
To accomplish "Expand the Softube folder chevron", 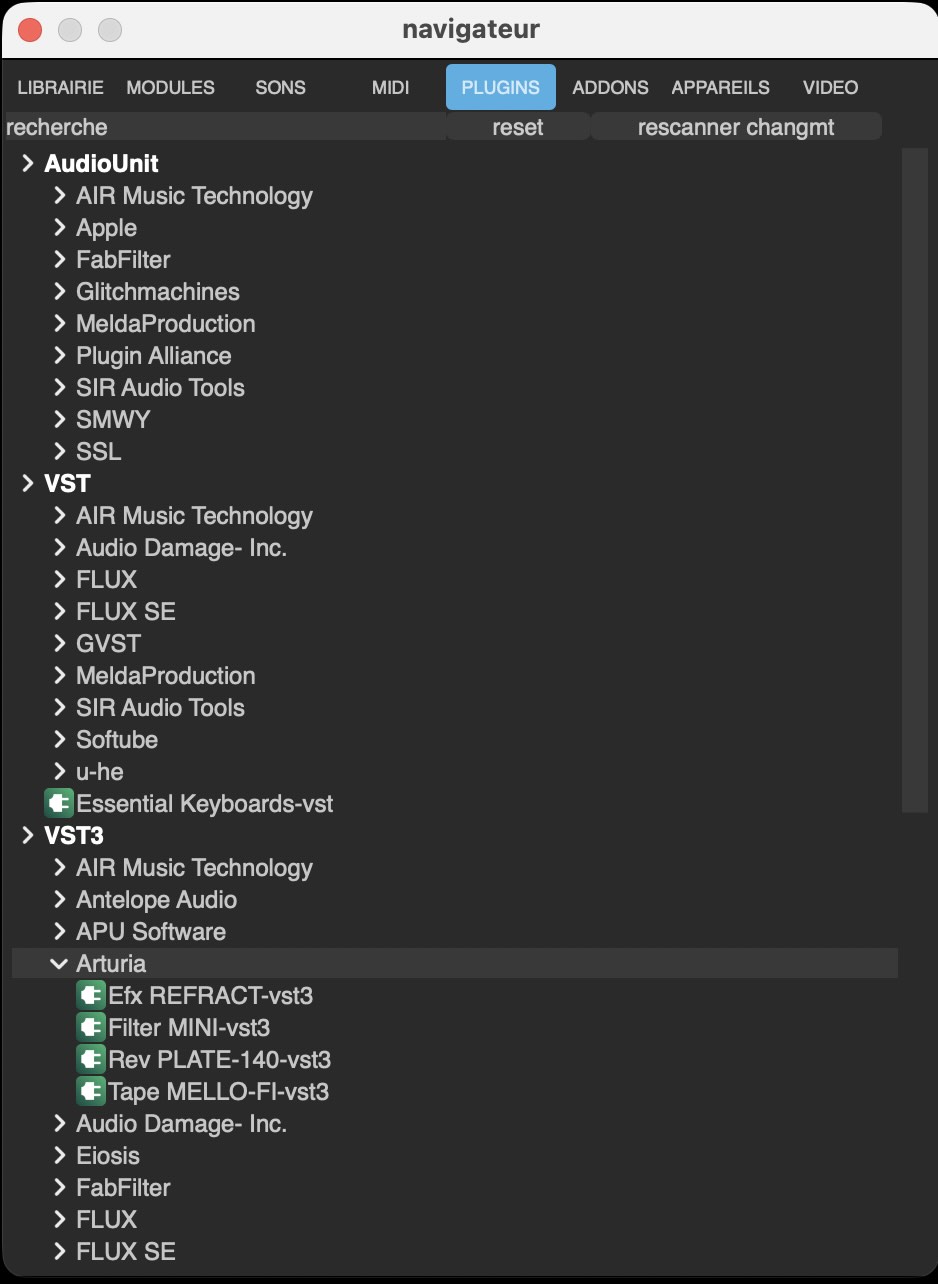I will coord(59,740).
